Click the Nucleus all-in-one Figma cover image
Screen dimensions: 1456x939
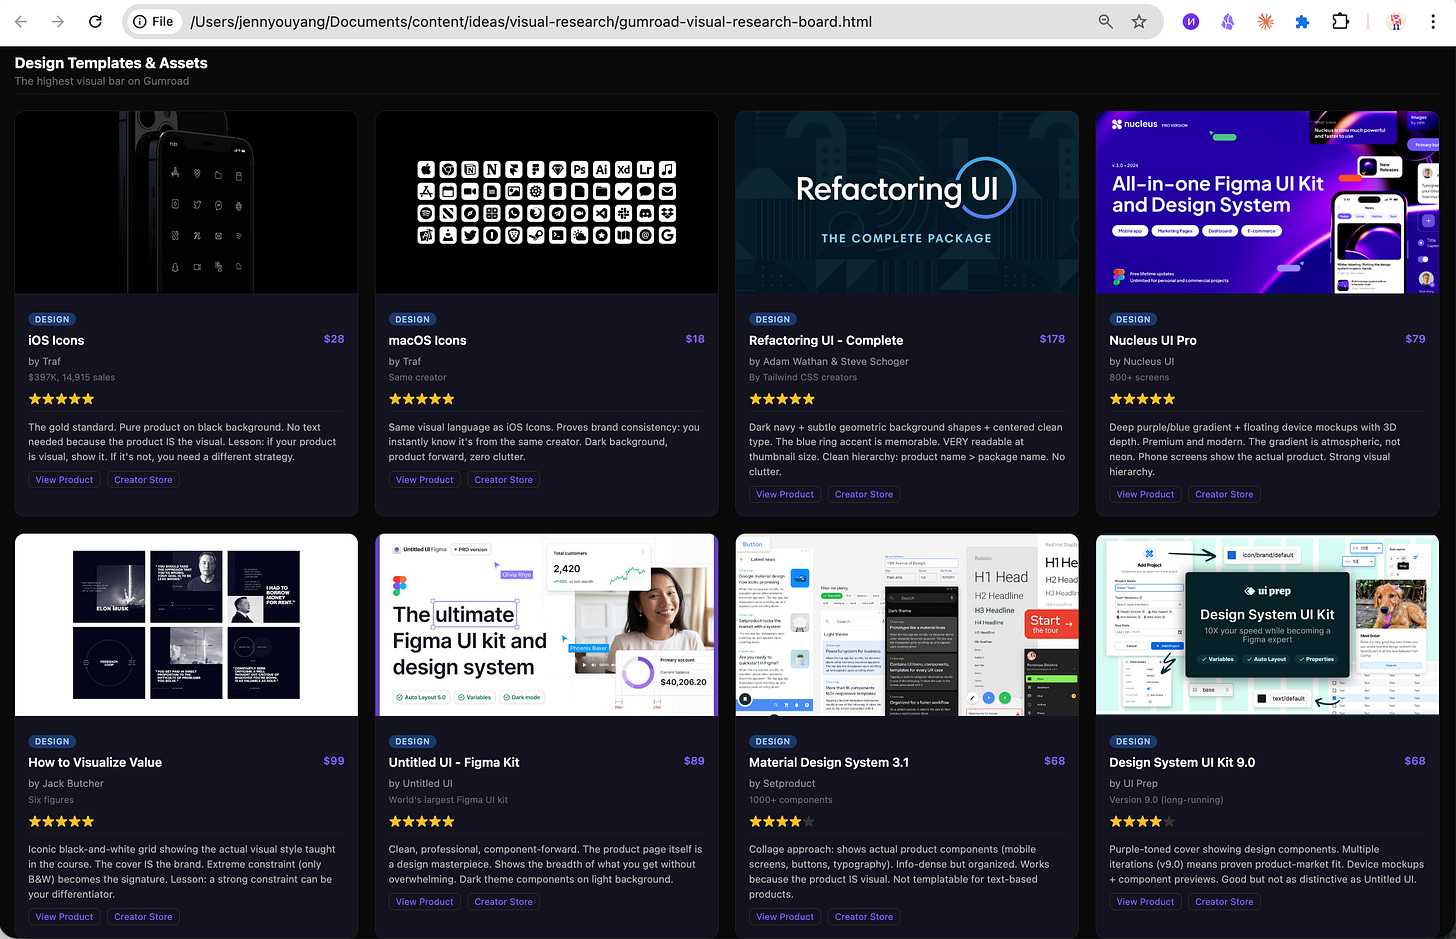[x=1267, y=202]
